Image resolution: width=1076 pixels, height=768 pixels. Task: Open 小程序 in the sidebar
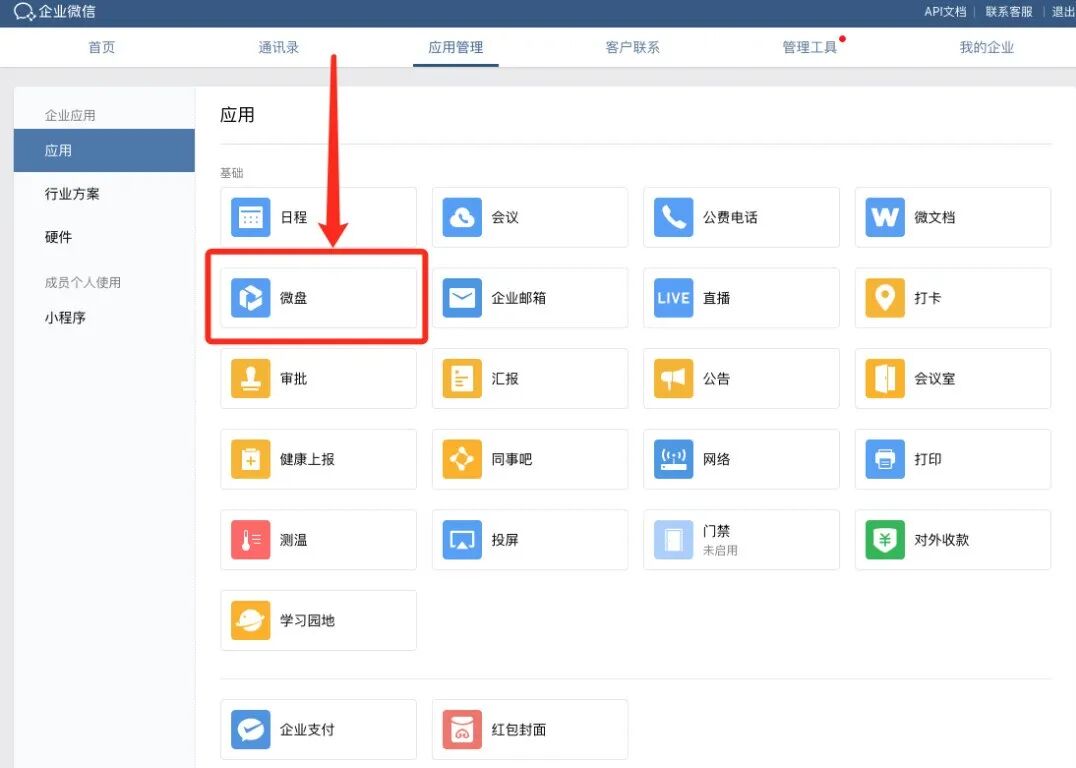tap(65, 318)
